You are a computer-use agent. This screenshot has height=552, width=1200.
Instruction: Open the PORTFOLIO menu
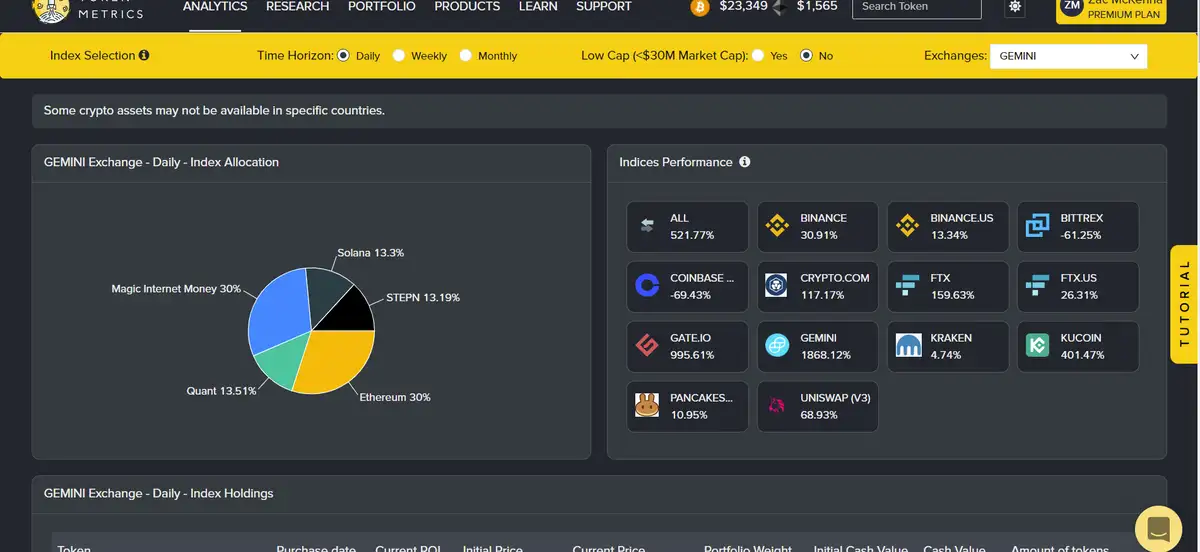(381, 7)
